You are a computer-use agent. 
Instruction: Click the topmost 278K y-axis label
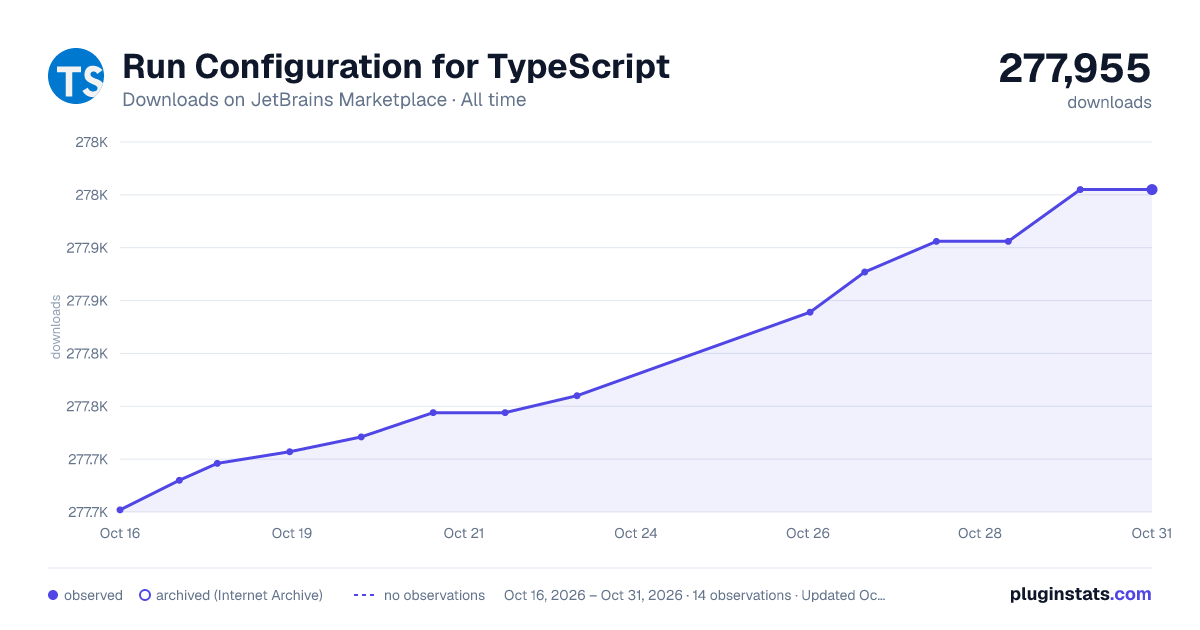92,142
